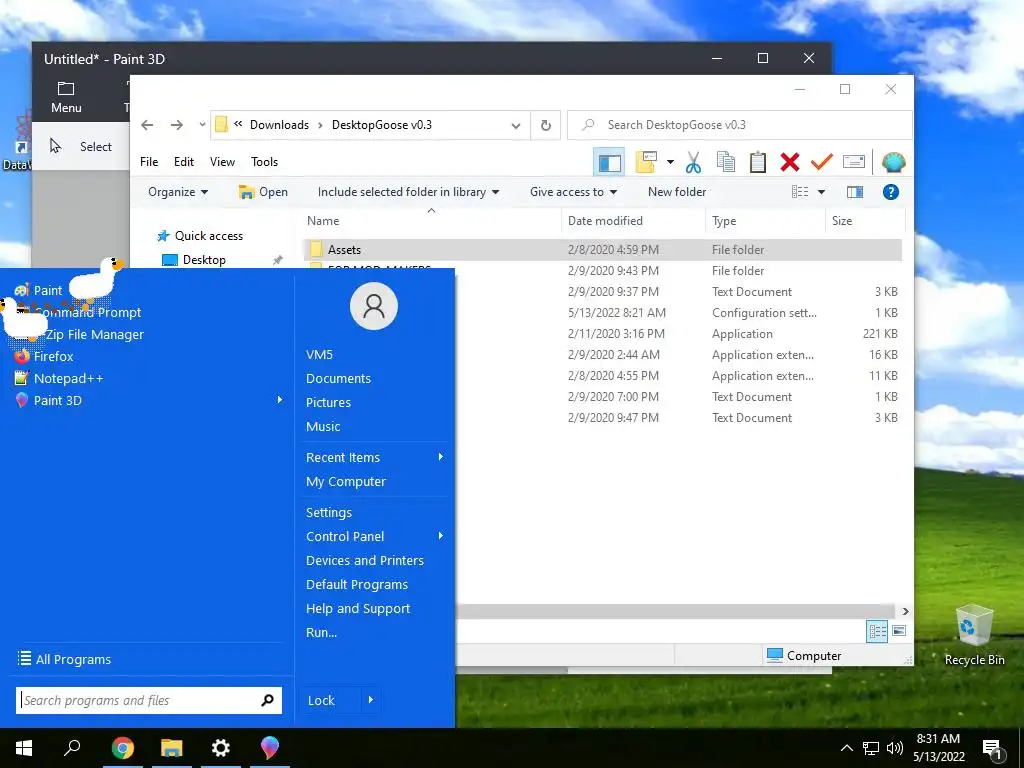Click the Forward arrow in Explorer

click(177, 125)
